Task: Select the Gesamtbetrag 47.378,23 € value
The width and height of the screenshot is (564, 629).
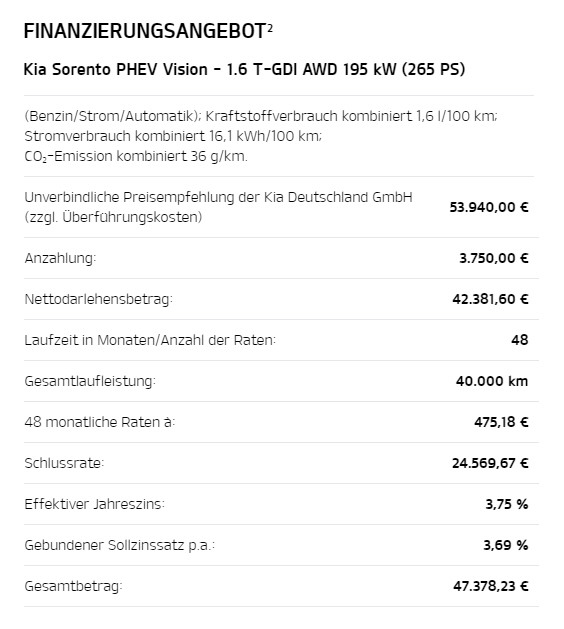Action: point(491,586)
